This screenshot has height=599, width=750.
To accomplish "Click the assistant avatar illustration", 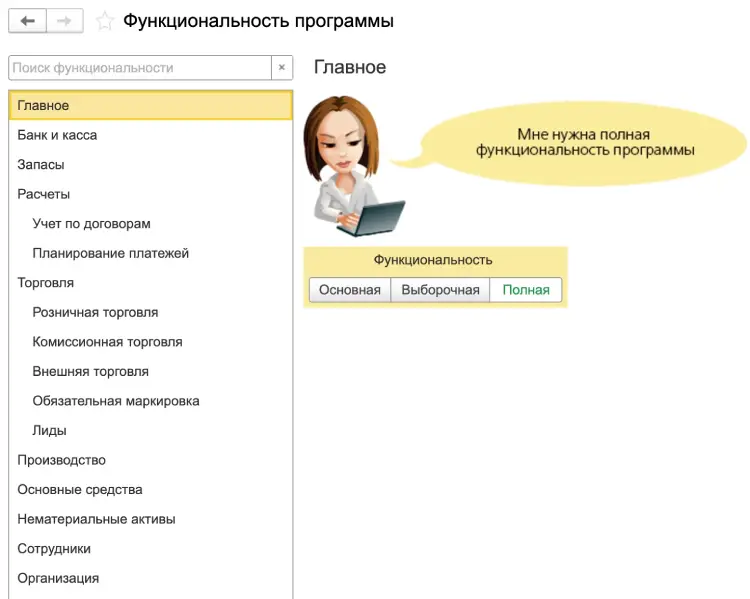I will tap(349, 163).
